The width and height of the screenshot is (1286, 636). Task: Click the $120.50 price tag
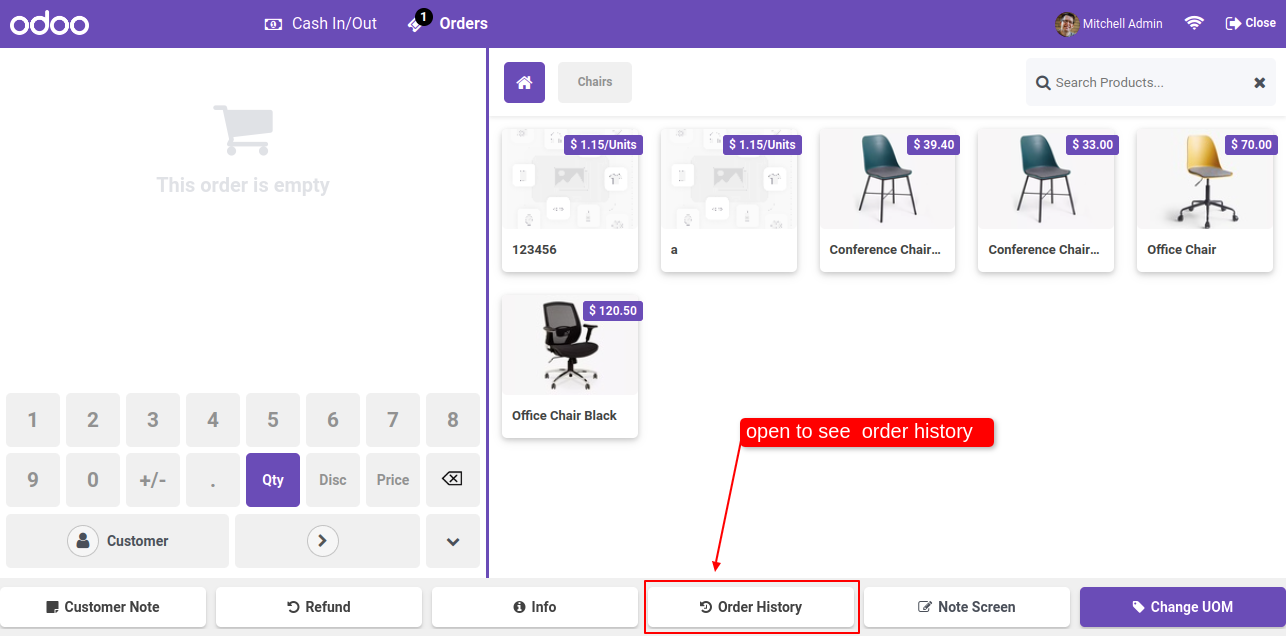[613, 311]
